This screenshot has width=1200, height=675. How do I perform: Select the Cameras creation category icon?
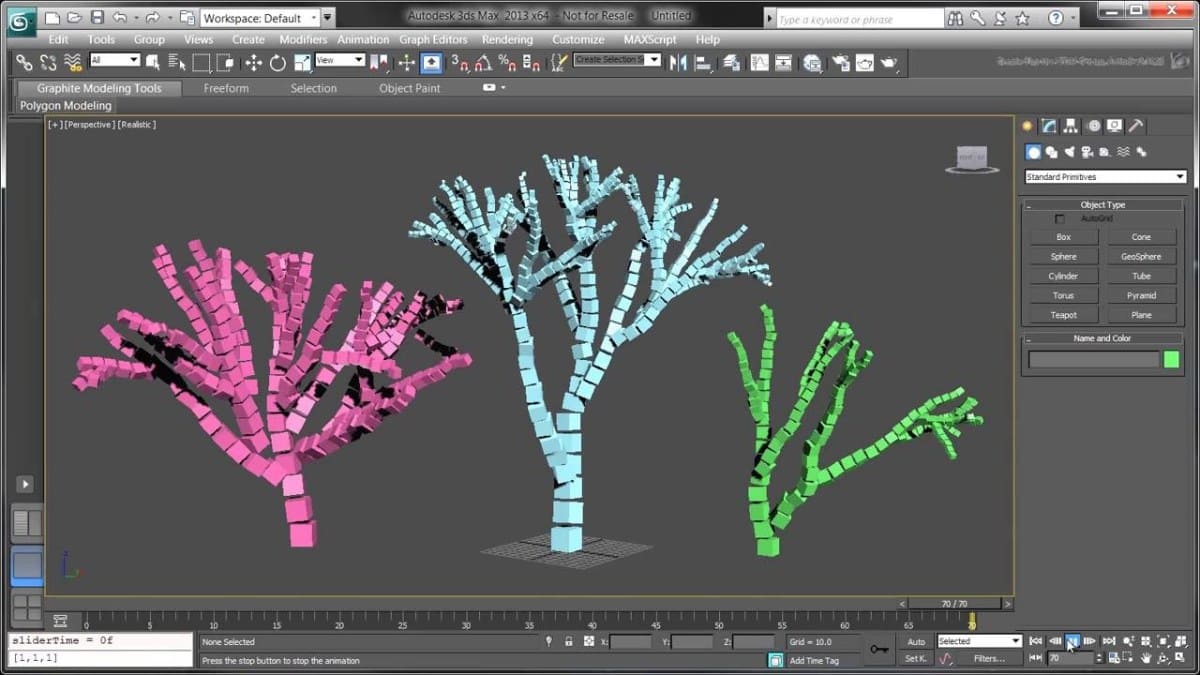(x=1088, y=151)
